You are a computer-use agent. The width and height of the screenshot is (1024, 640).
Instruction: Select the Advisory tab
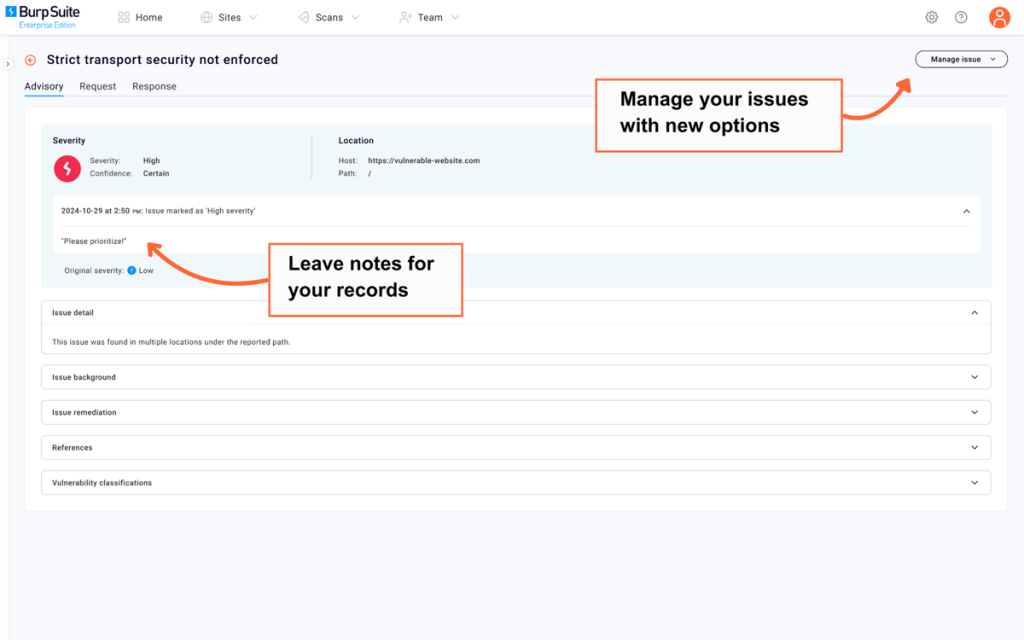click(x=44, y=86)
